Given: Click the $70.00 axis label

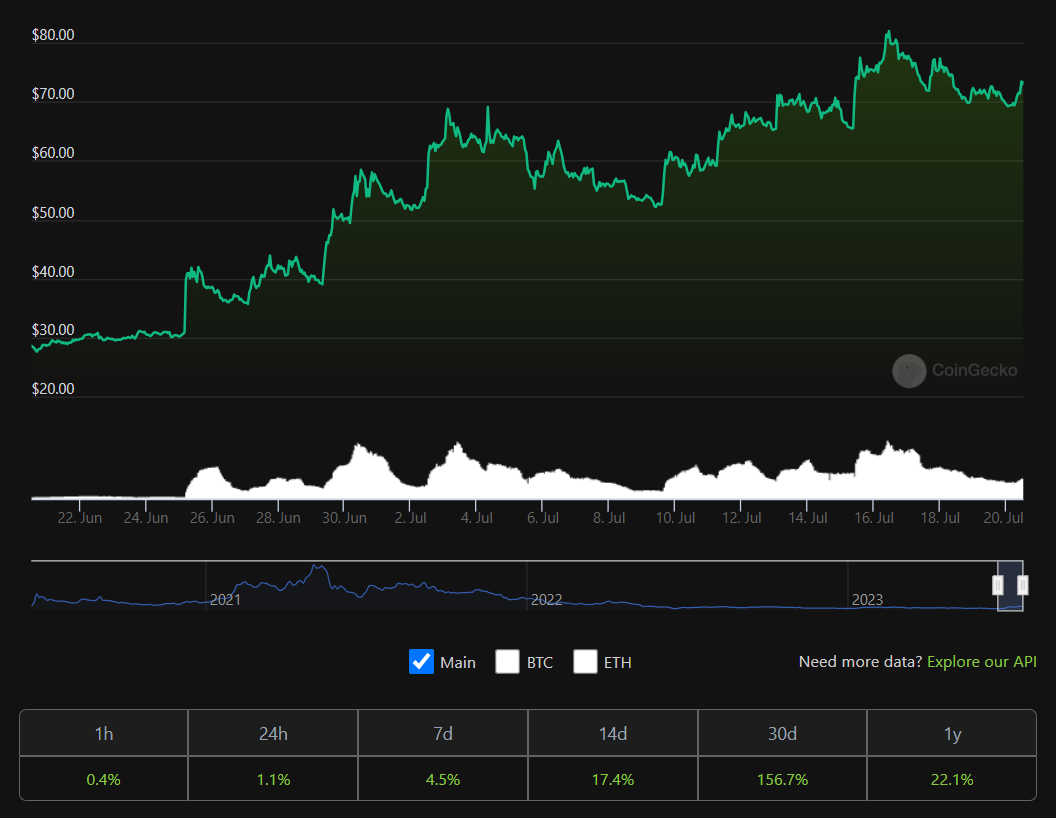Looking at the screenshot, I should coord(53,94).
